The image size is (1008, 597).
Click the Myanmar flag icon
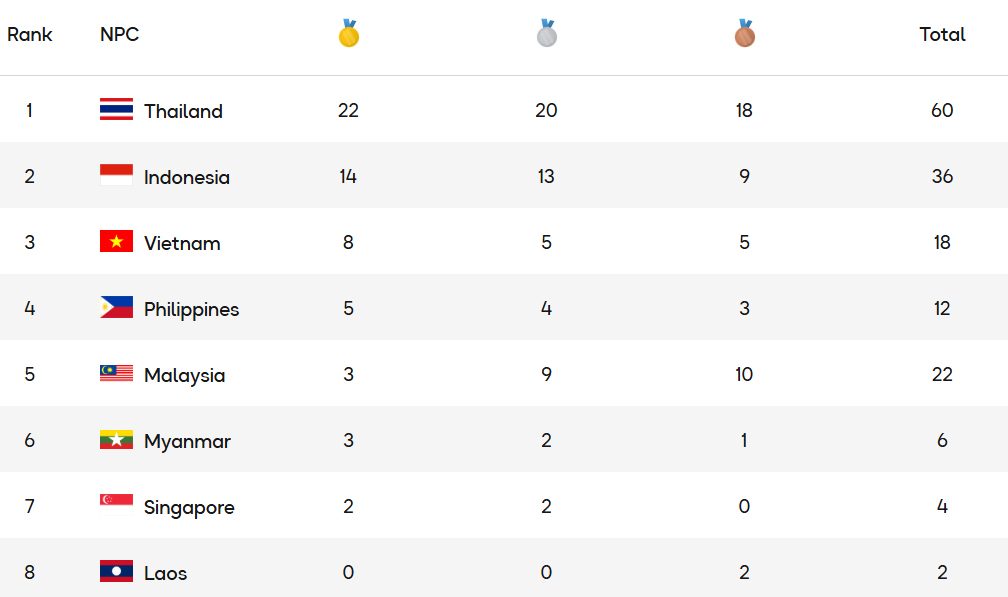point(116,440)
